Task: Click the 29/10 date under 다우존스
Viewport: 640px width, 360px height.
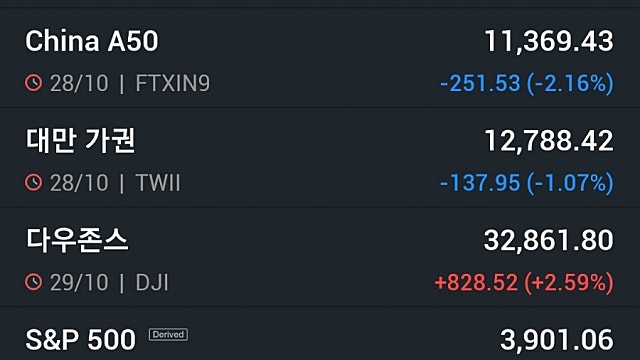Action: click(79, 282)
